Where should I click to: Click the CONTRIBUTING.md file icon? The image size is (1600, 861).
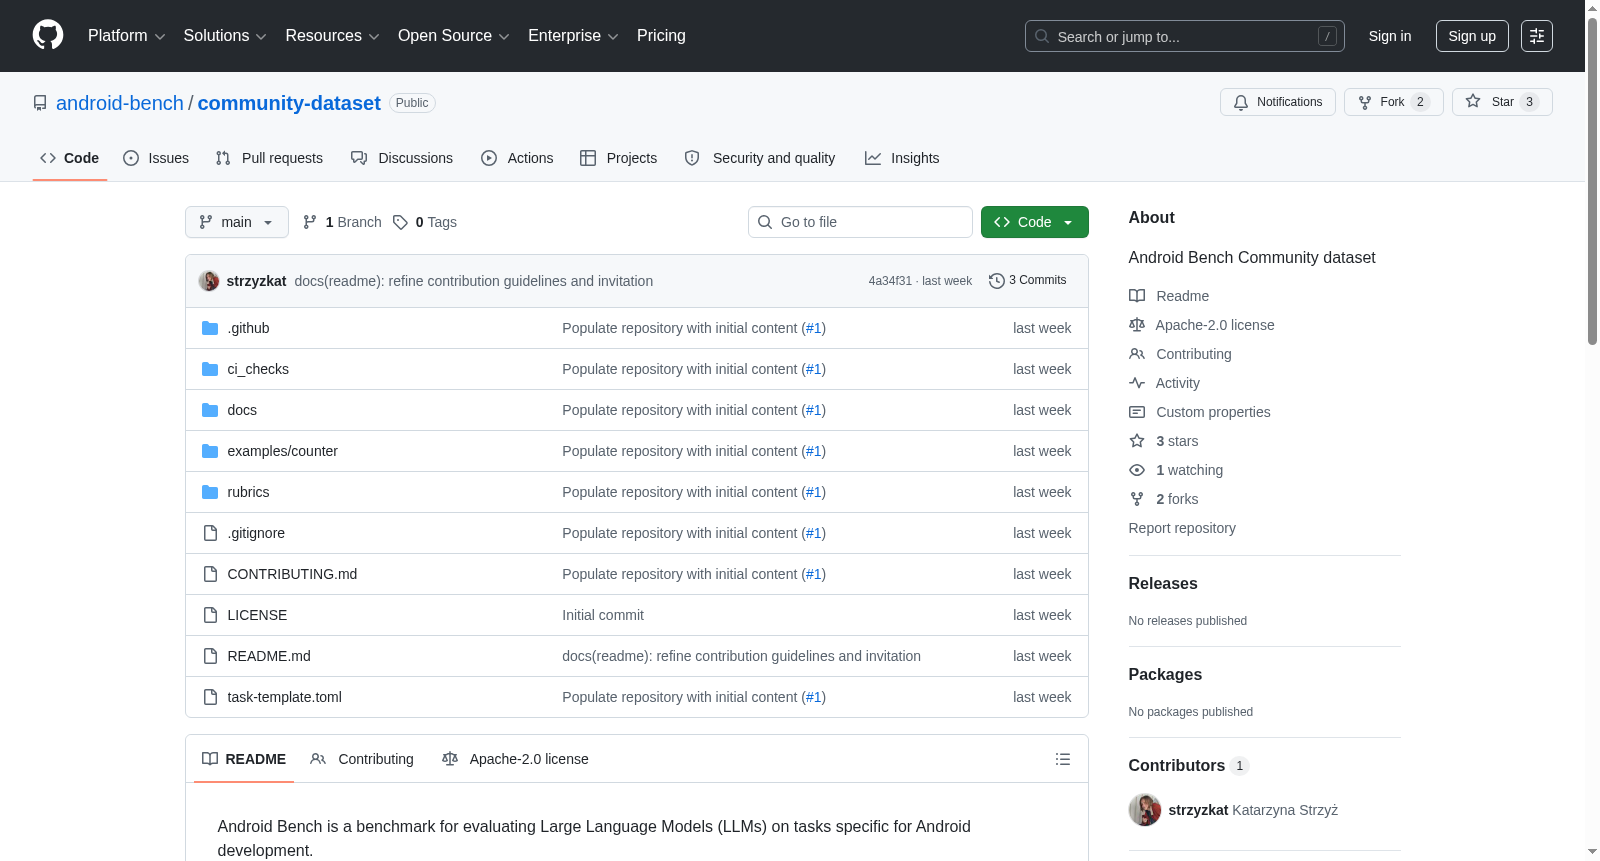[210, 574]
